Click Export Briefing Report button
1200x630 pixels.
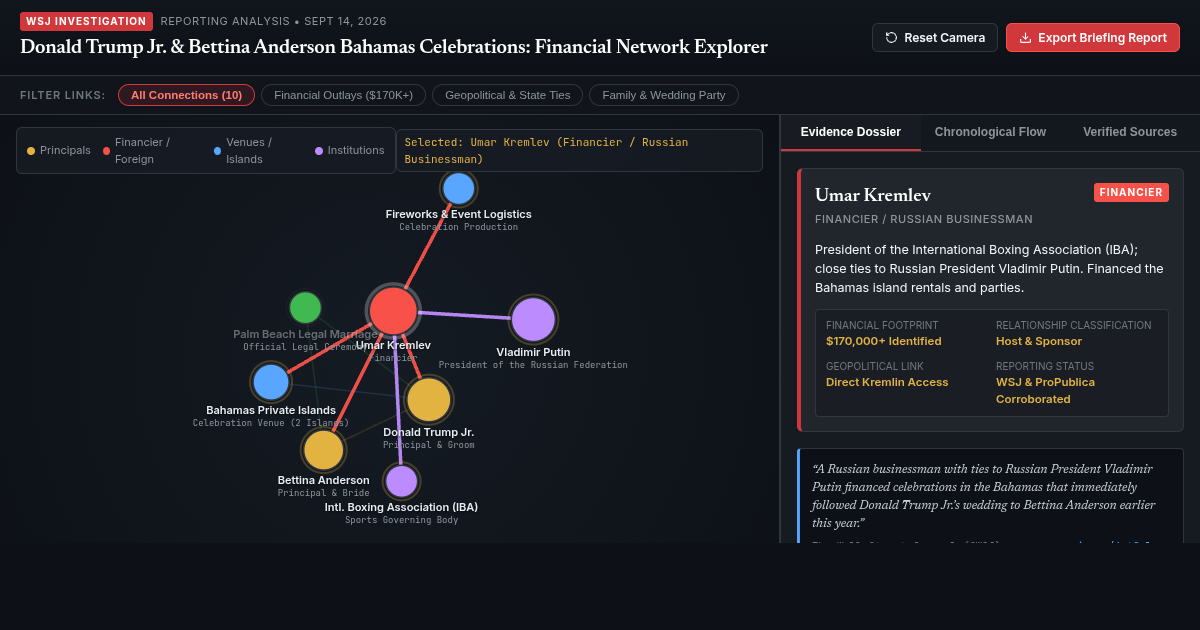click(x=1093, y=38)
